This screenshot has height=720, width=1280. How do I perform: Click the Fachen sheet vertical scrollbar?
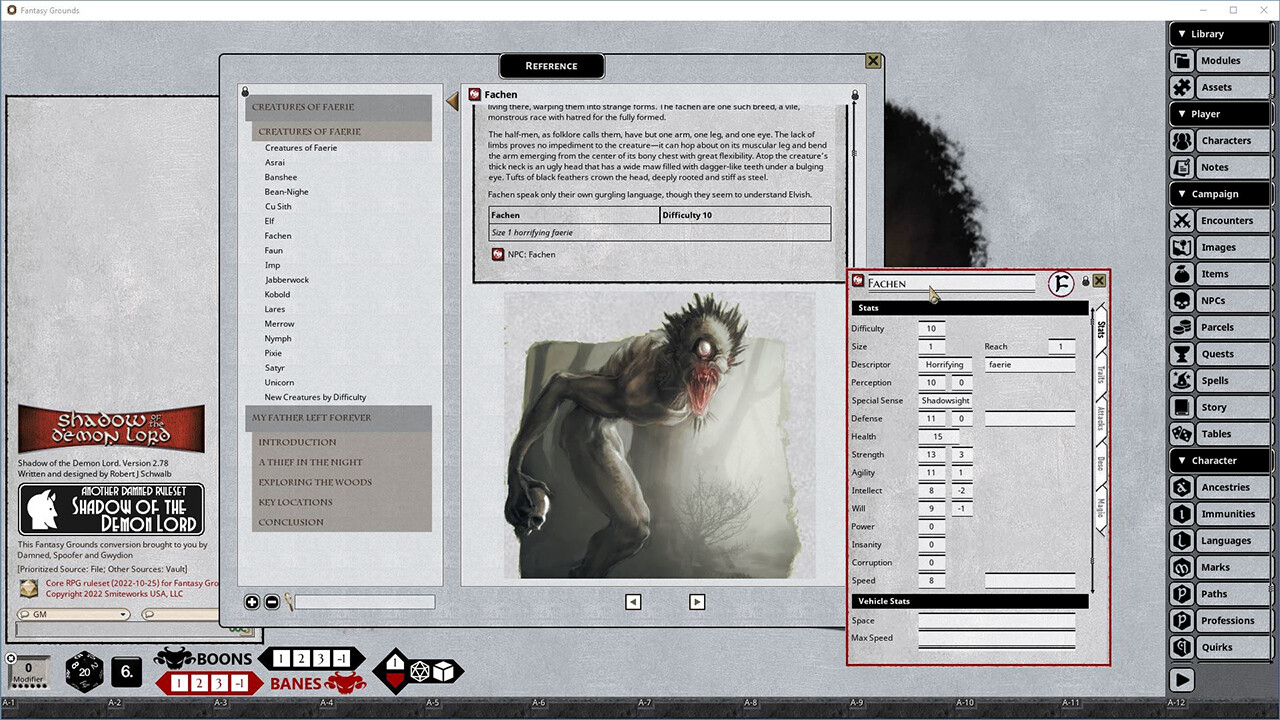(x=1092, y=450)
